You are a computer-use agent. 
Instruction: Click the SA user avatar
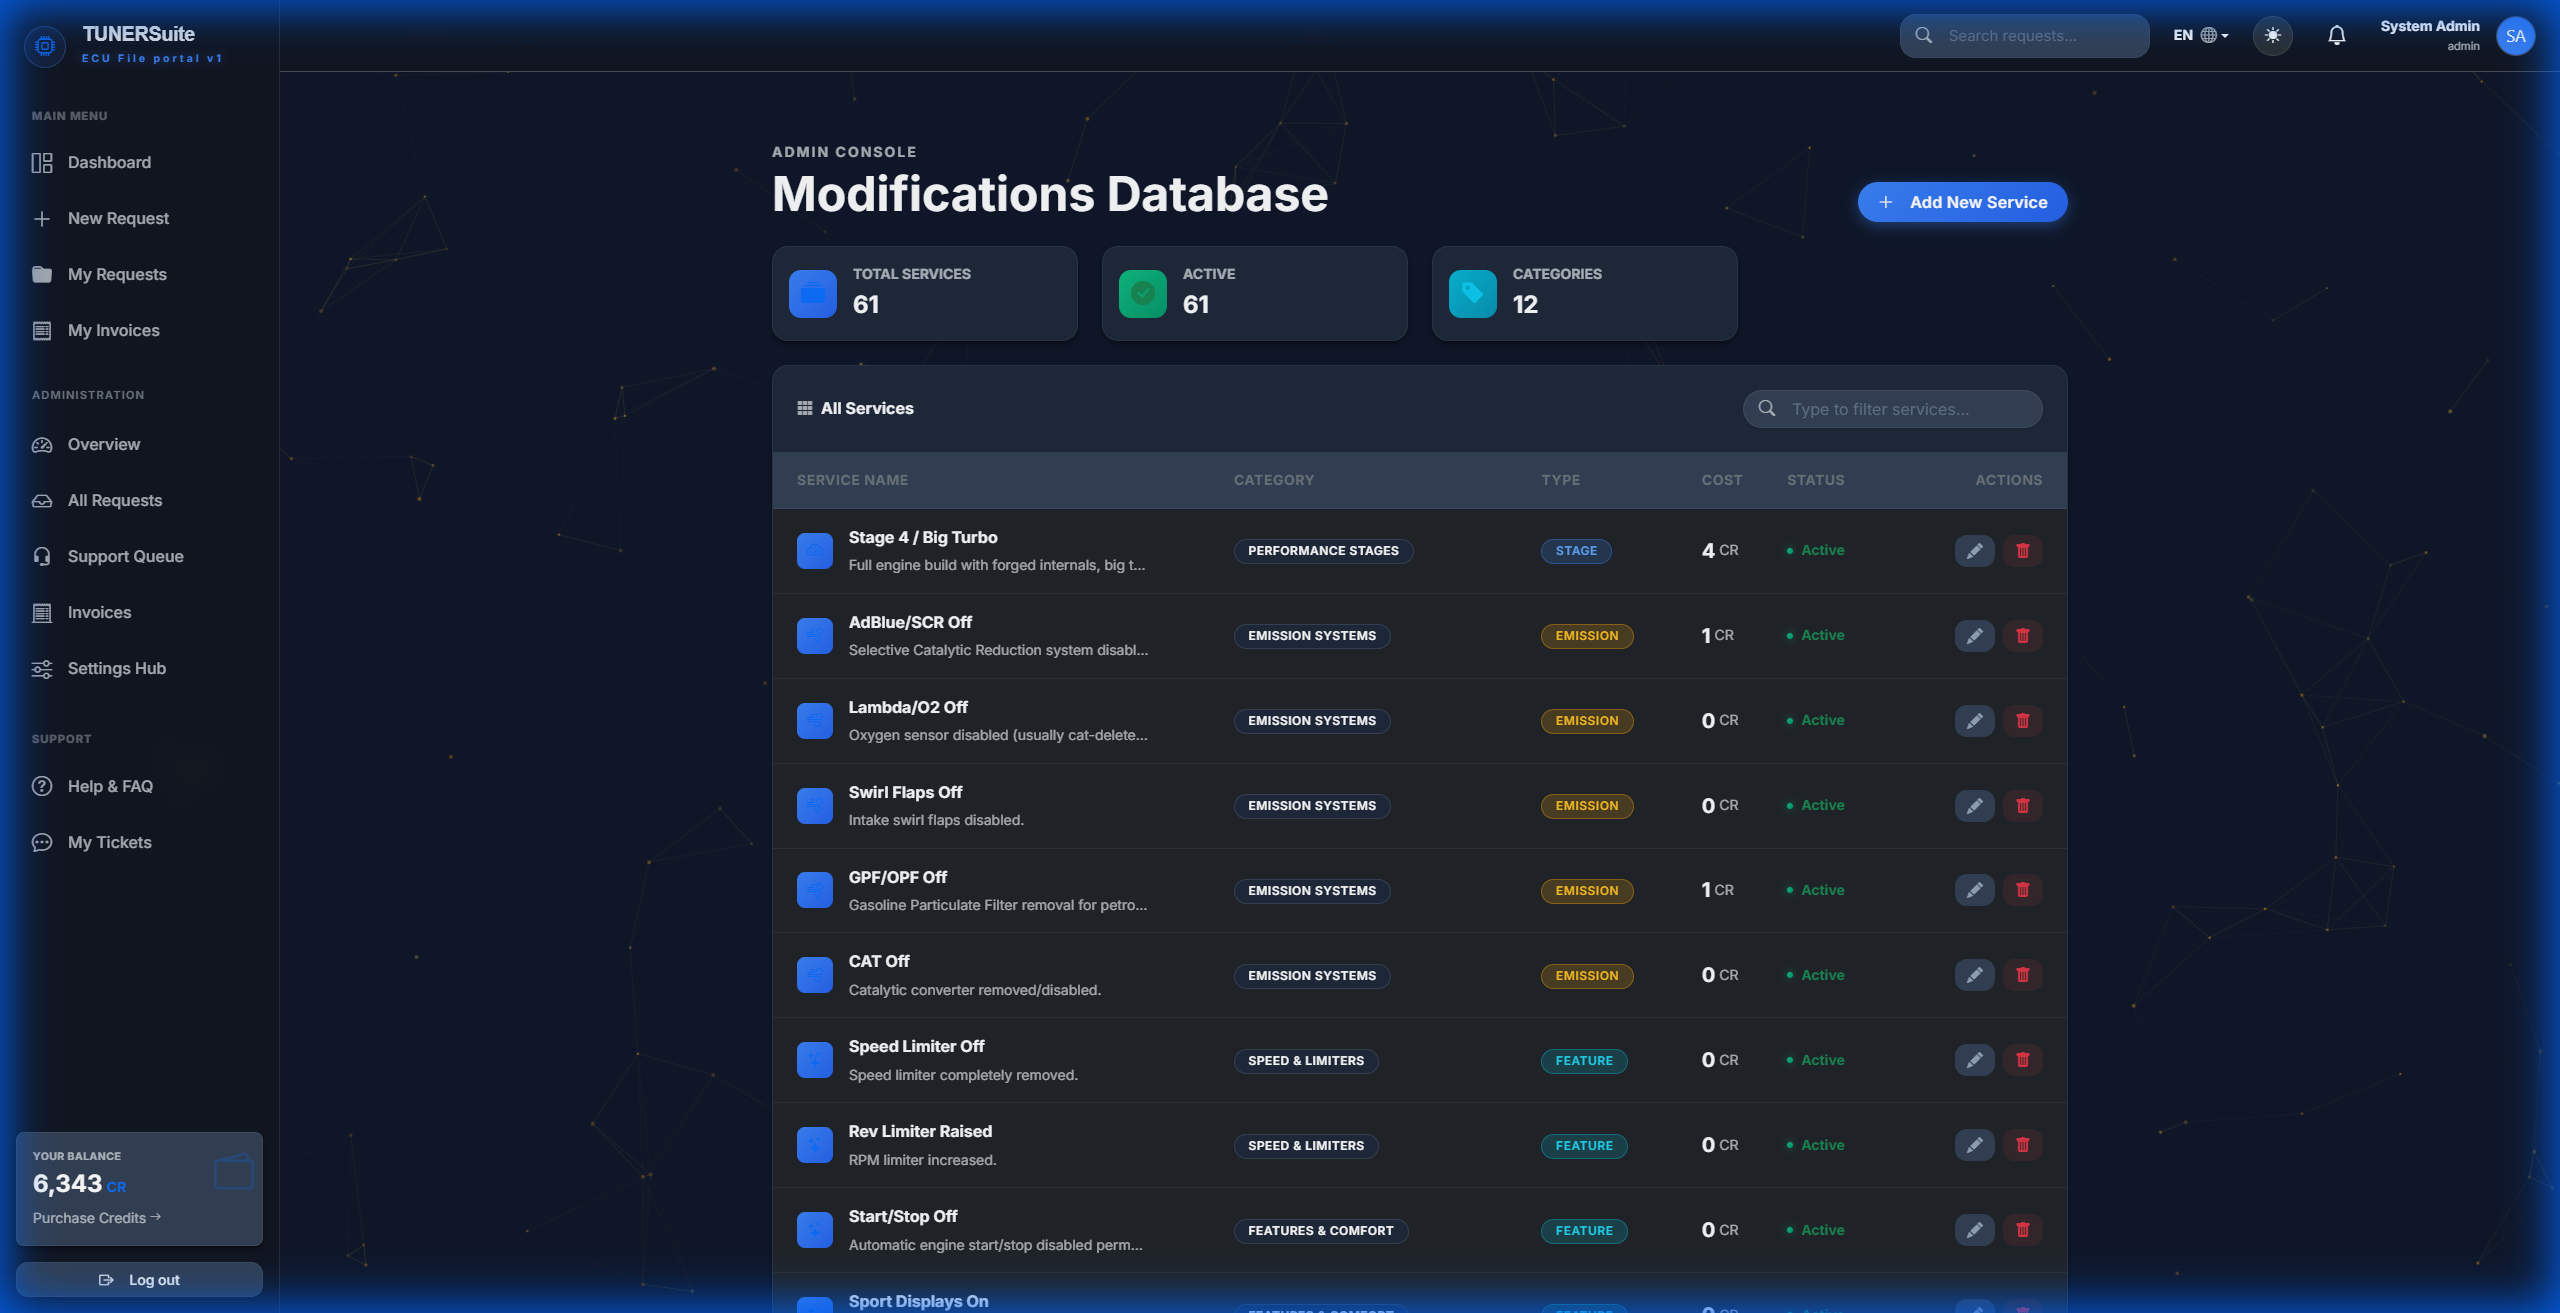pyautogui.click(x=2515, y=36)
